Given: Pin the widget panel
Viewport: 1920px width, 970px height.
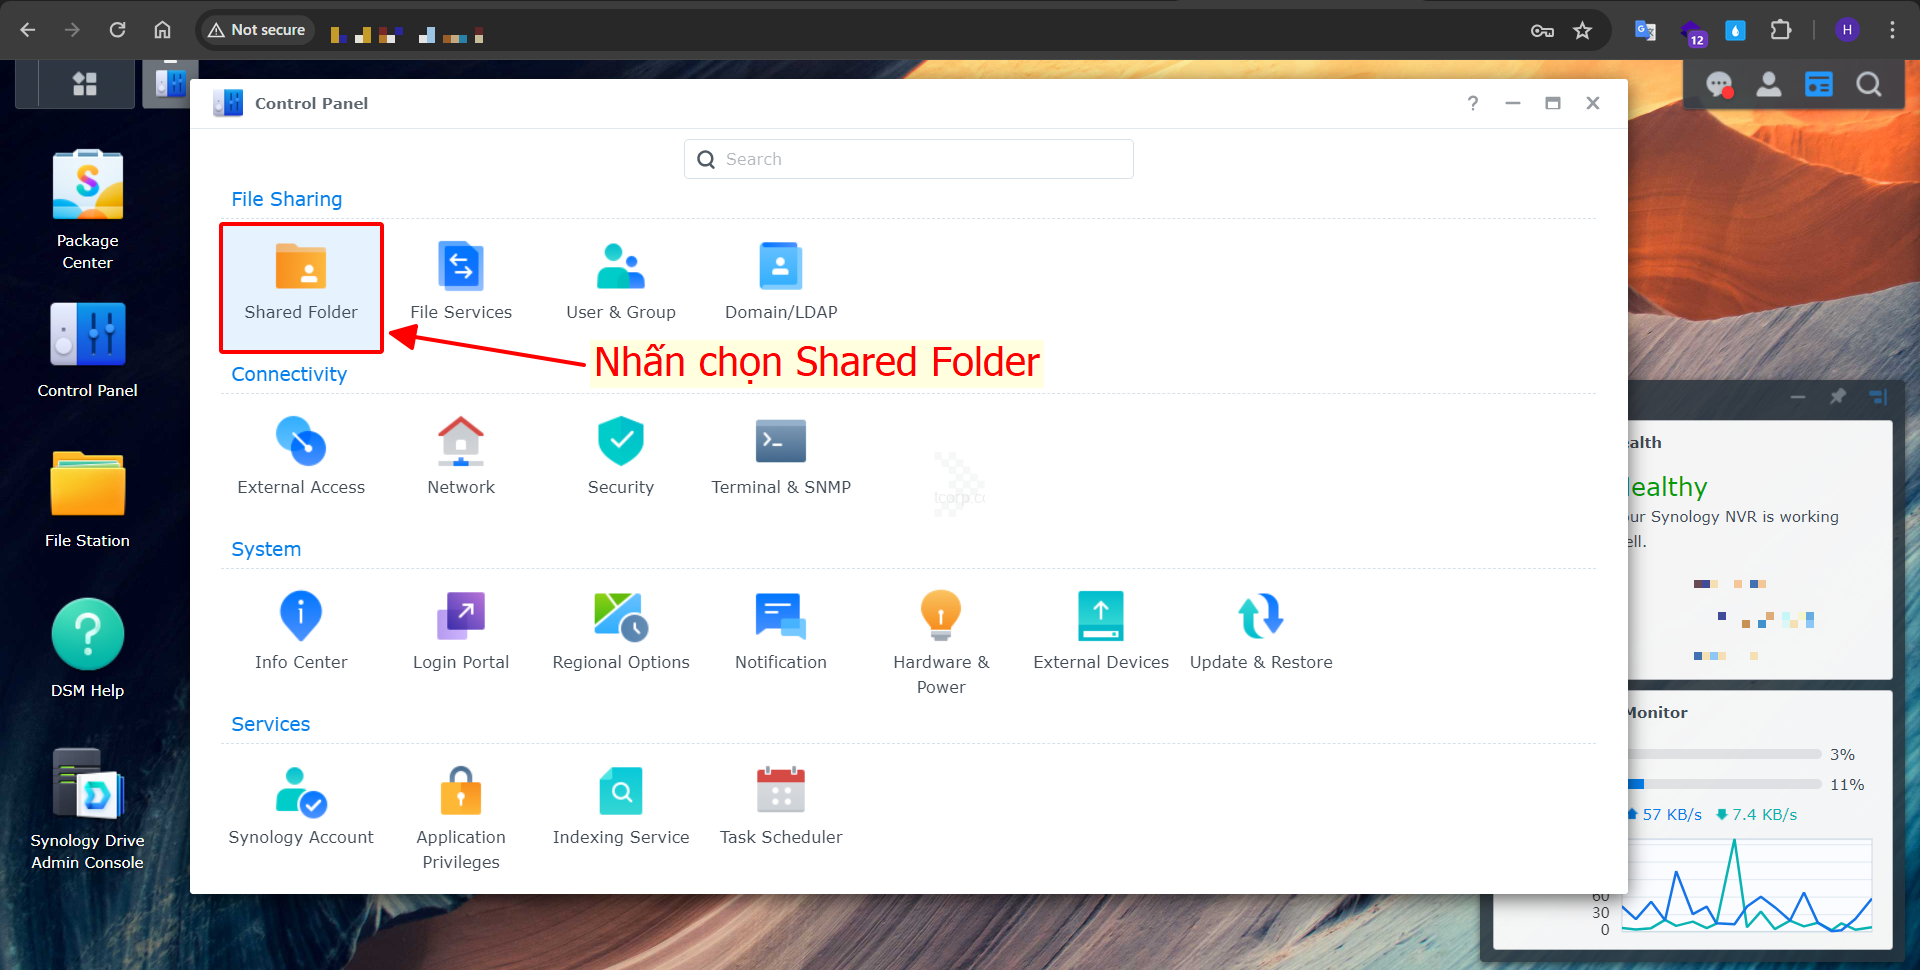Looking at the screenshot, I should pos(1837,397).
